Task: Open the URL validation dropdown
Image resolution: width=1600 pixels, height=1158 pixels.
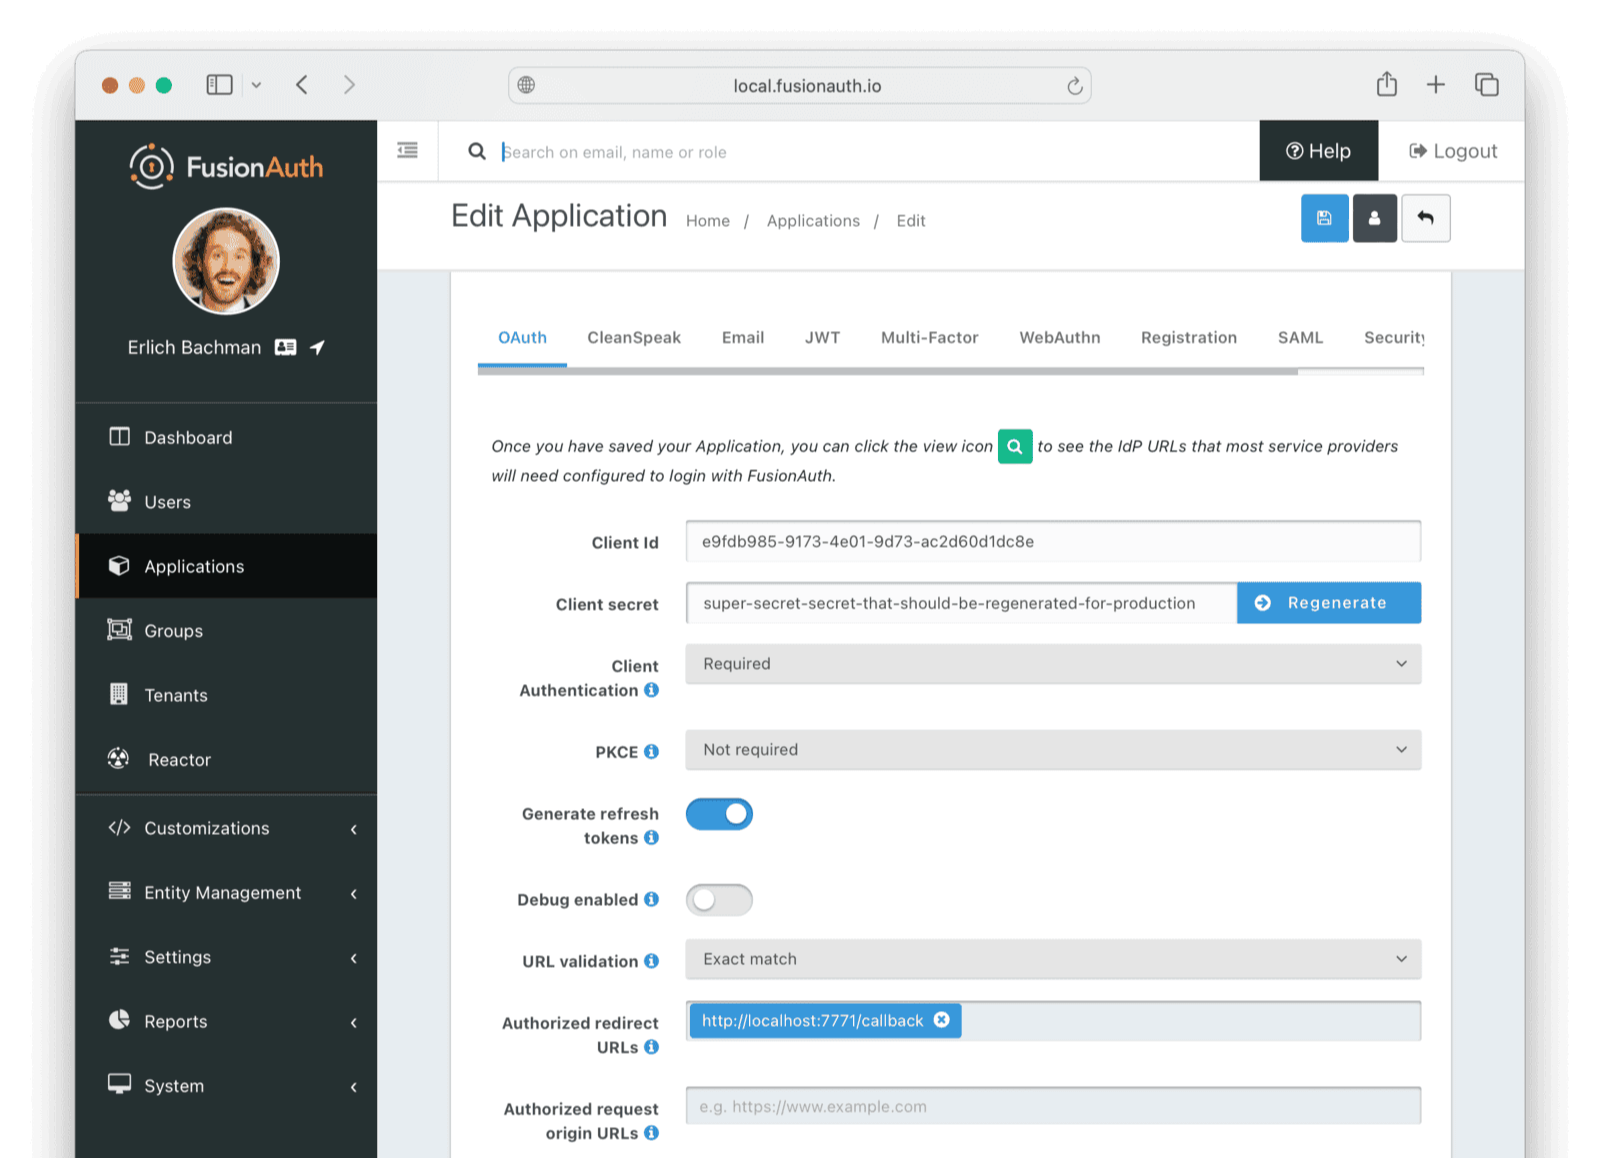Action: 1053,959
